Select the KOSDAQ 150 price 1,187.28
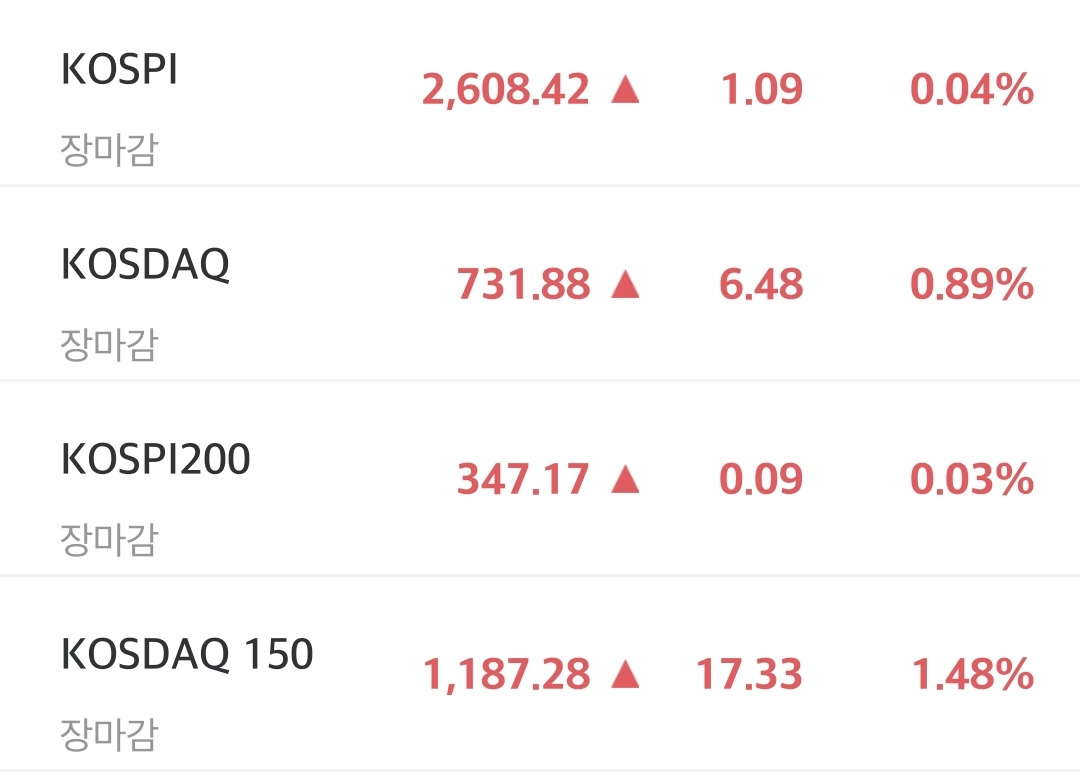 coord(506,675)
